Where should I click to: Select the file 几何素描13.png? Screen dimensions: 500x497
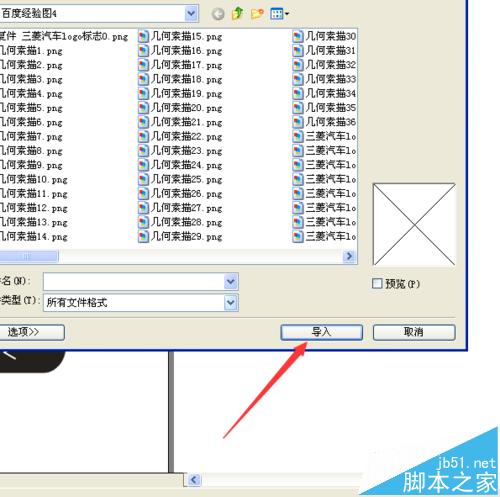tap(34, 223)
